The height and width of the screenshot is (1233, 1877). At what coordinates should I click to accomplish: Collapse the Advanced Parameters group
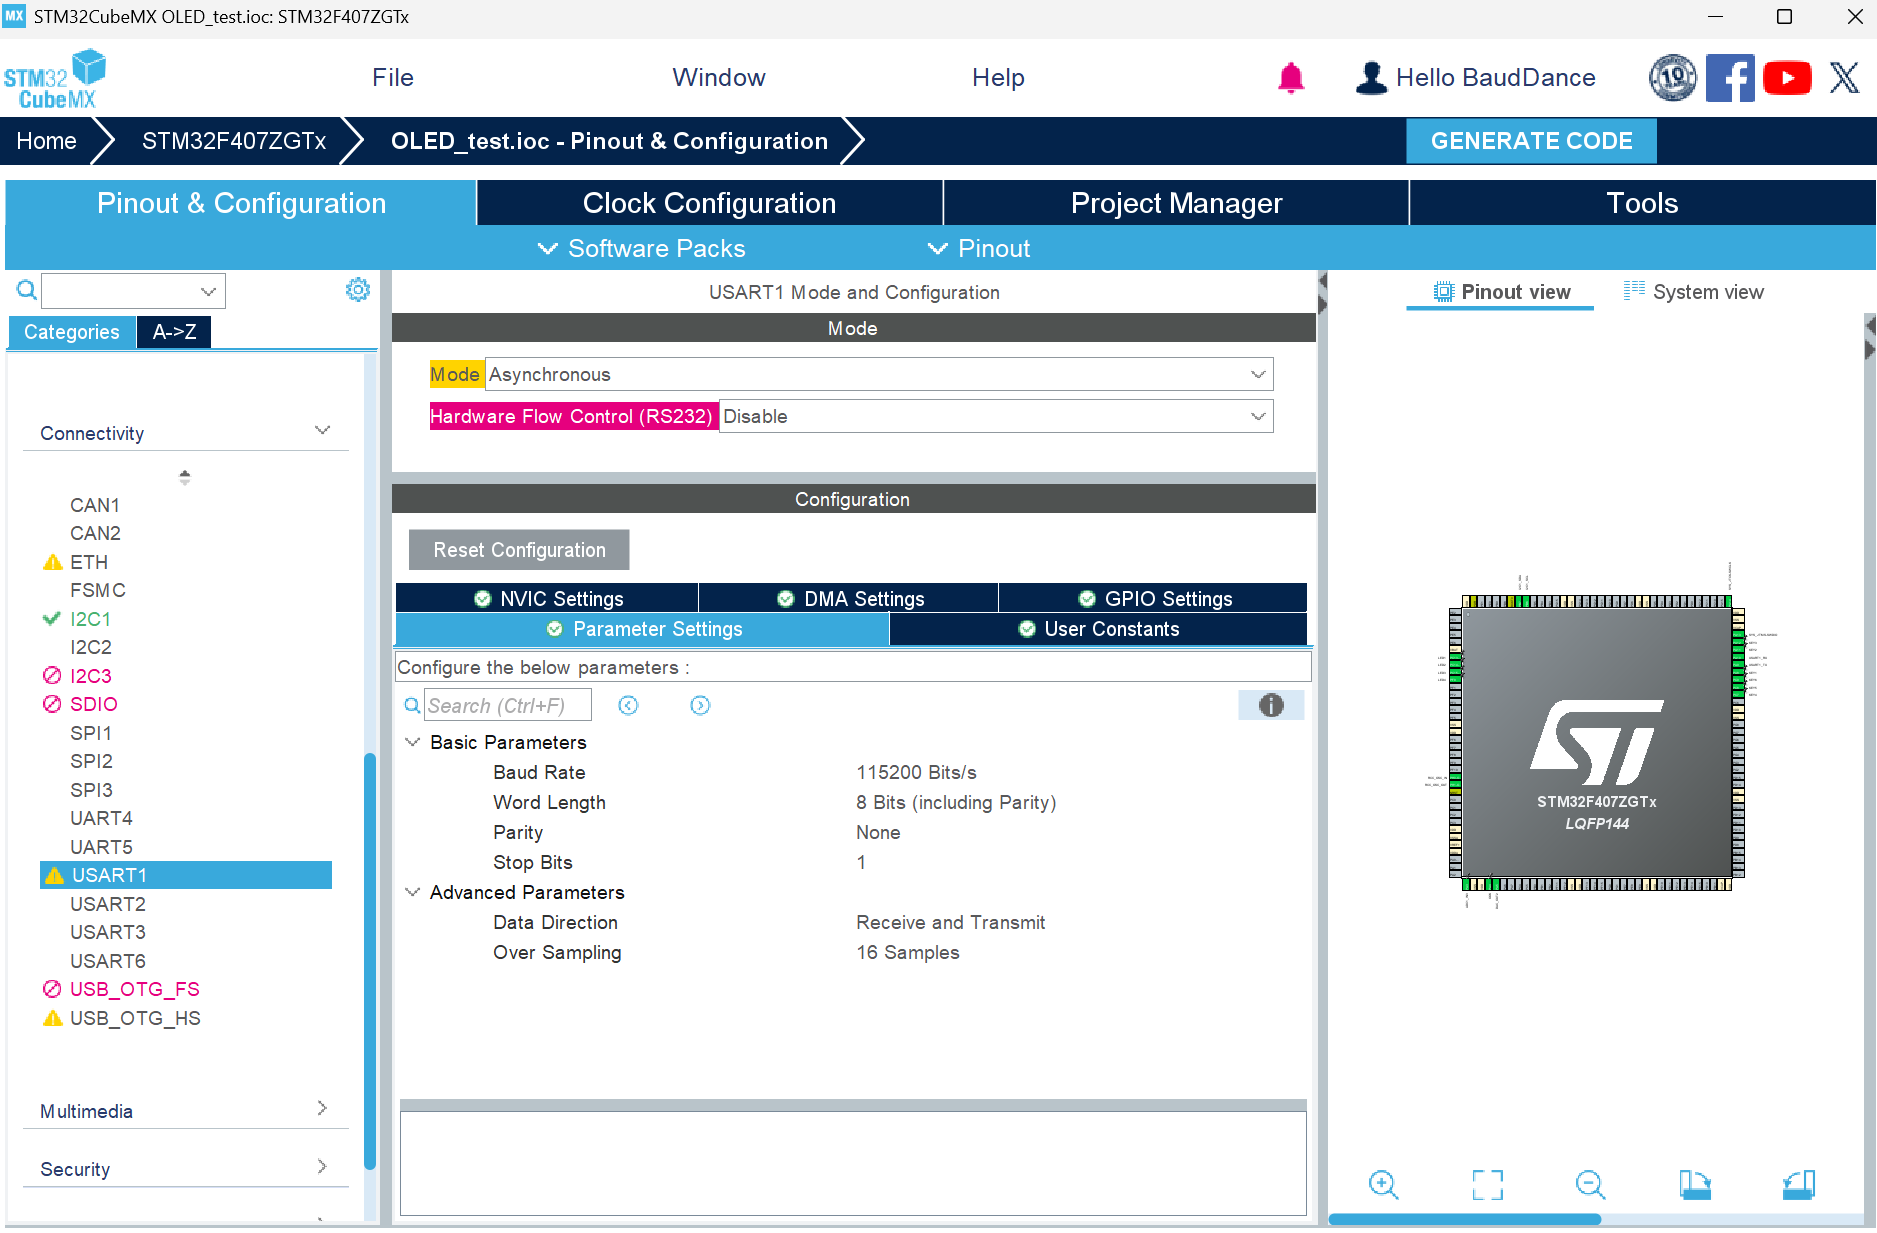pos(412,892)
